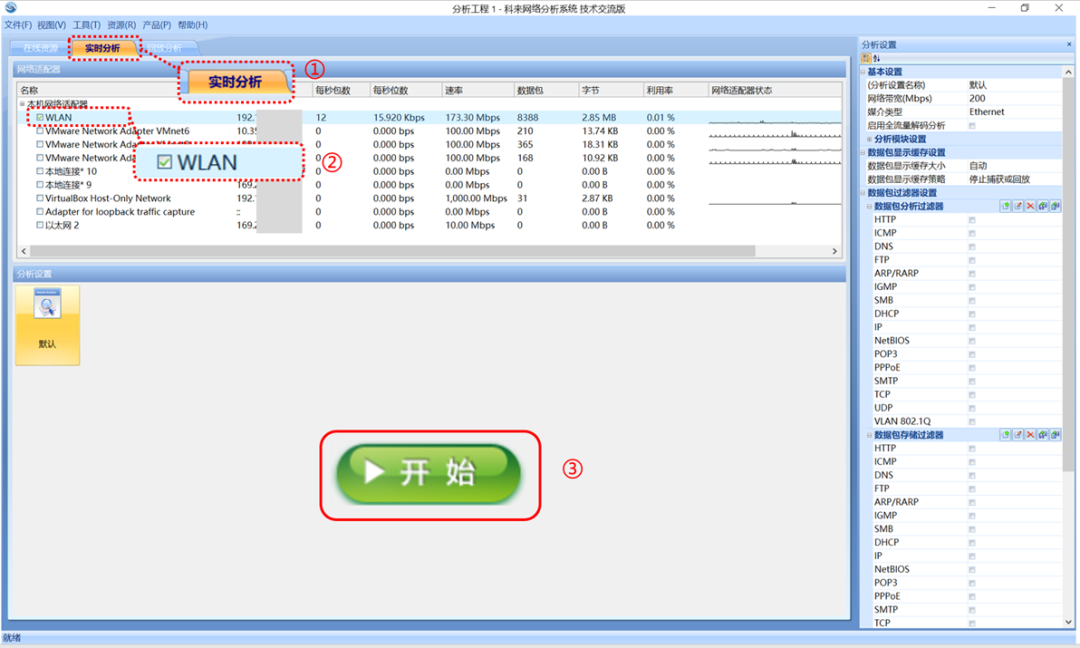The image size is (1080, 648).
Task: Export filter icon in 数据包存储过滤器 row
Action: (1055, 435)
